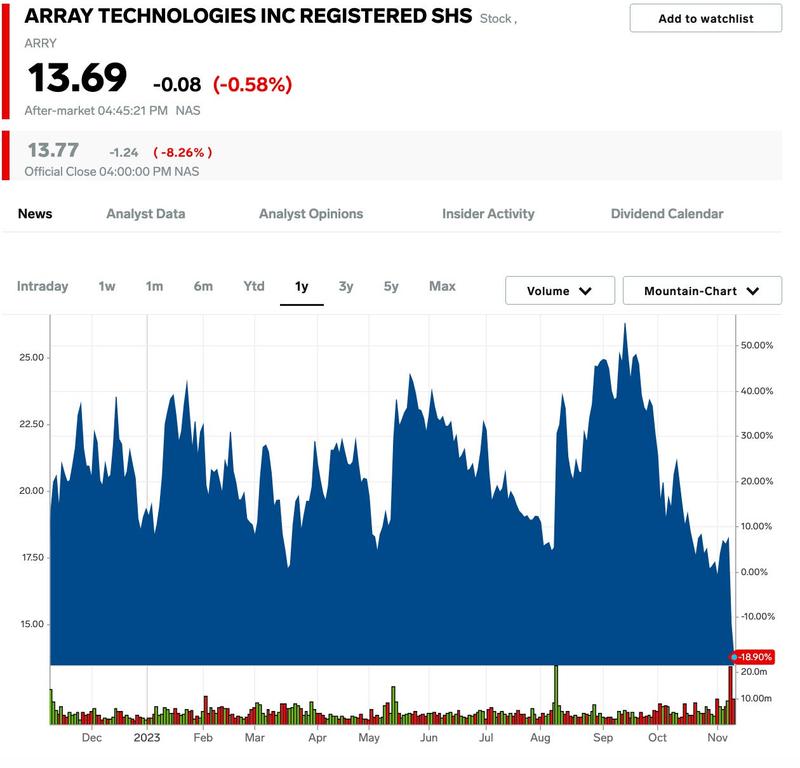800x768 pixels.
Task: Click the ARRY ticker symbol text
Action: tap(40, 43)
